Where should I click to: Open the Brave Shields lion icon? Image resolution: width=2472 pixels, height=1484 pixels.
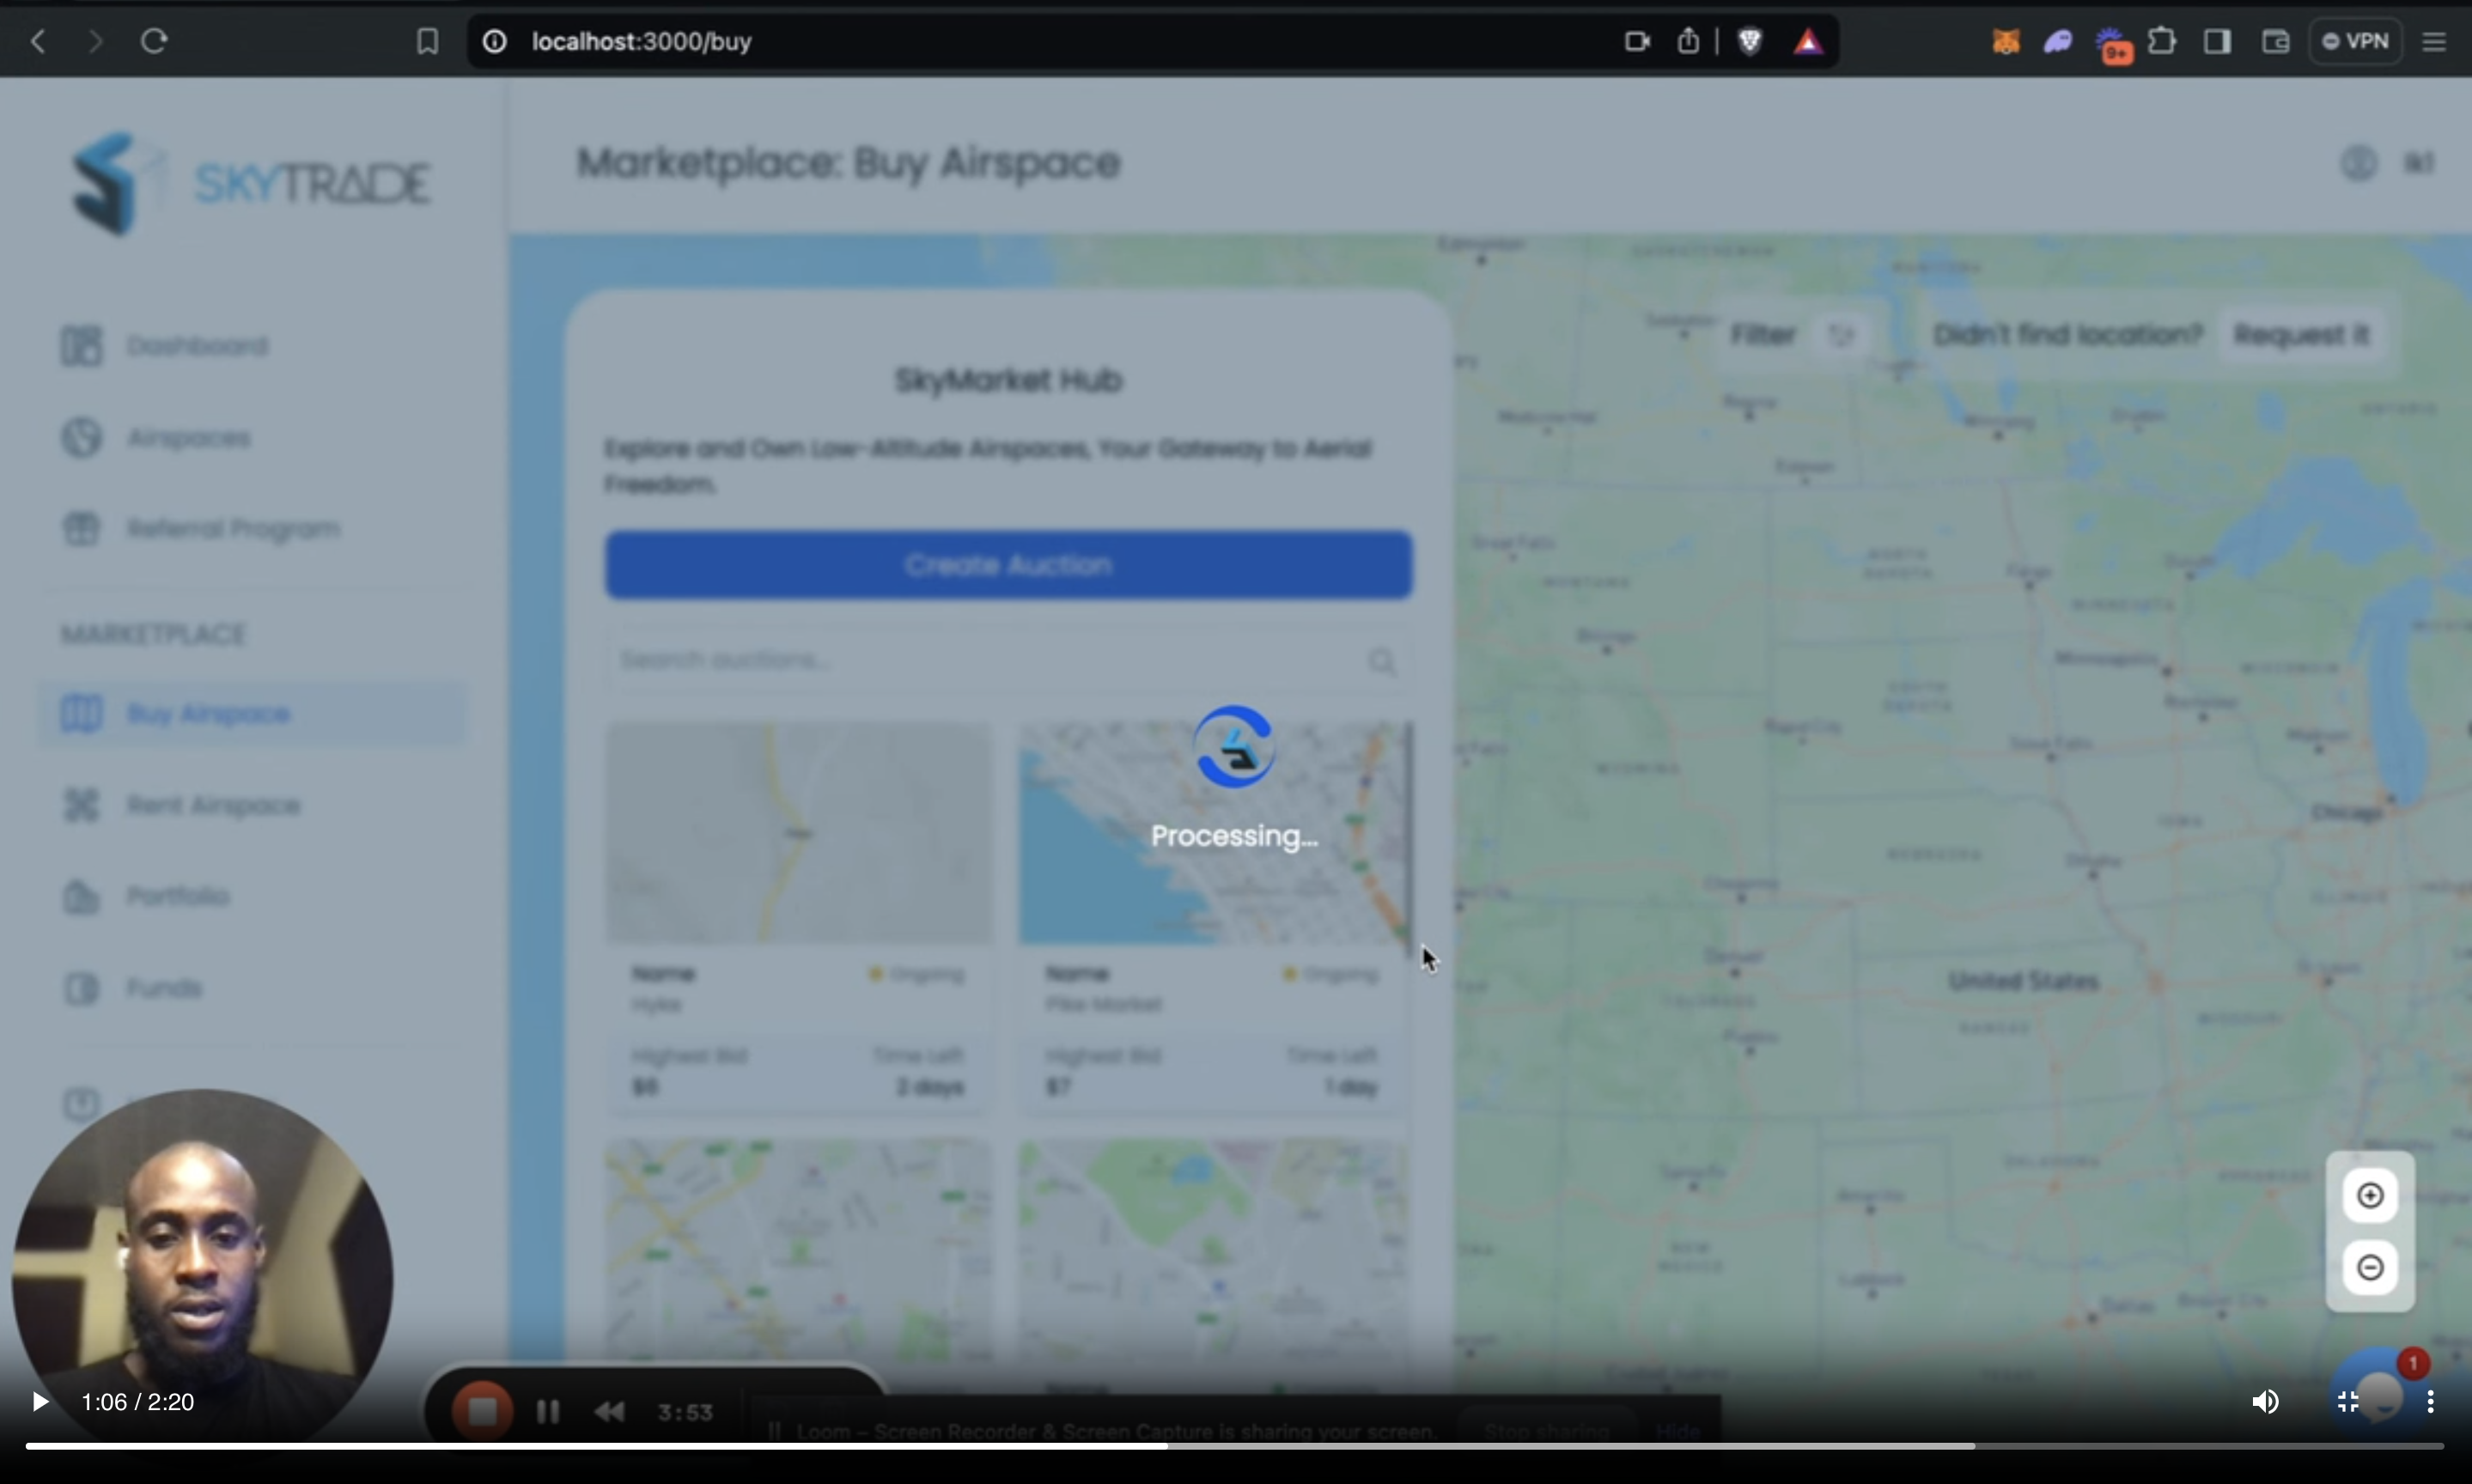point(1749,41)
